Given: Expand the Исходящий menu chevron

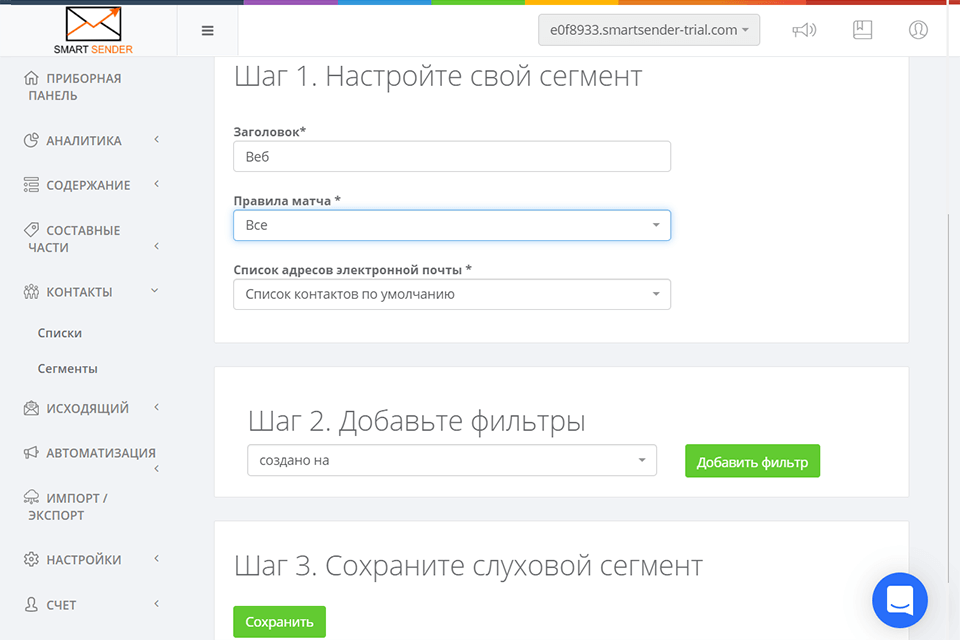Looking at the screenshot, I should click(157, 407).
